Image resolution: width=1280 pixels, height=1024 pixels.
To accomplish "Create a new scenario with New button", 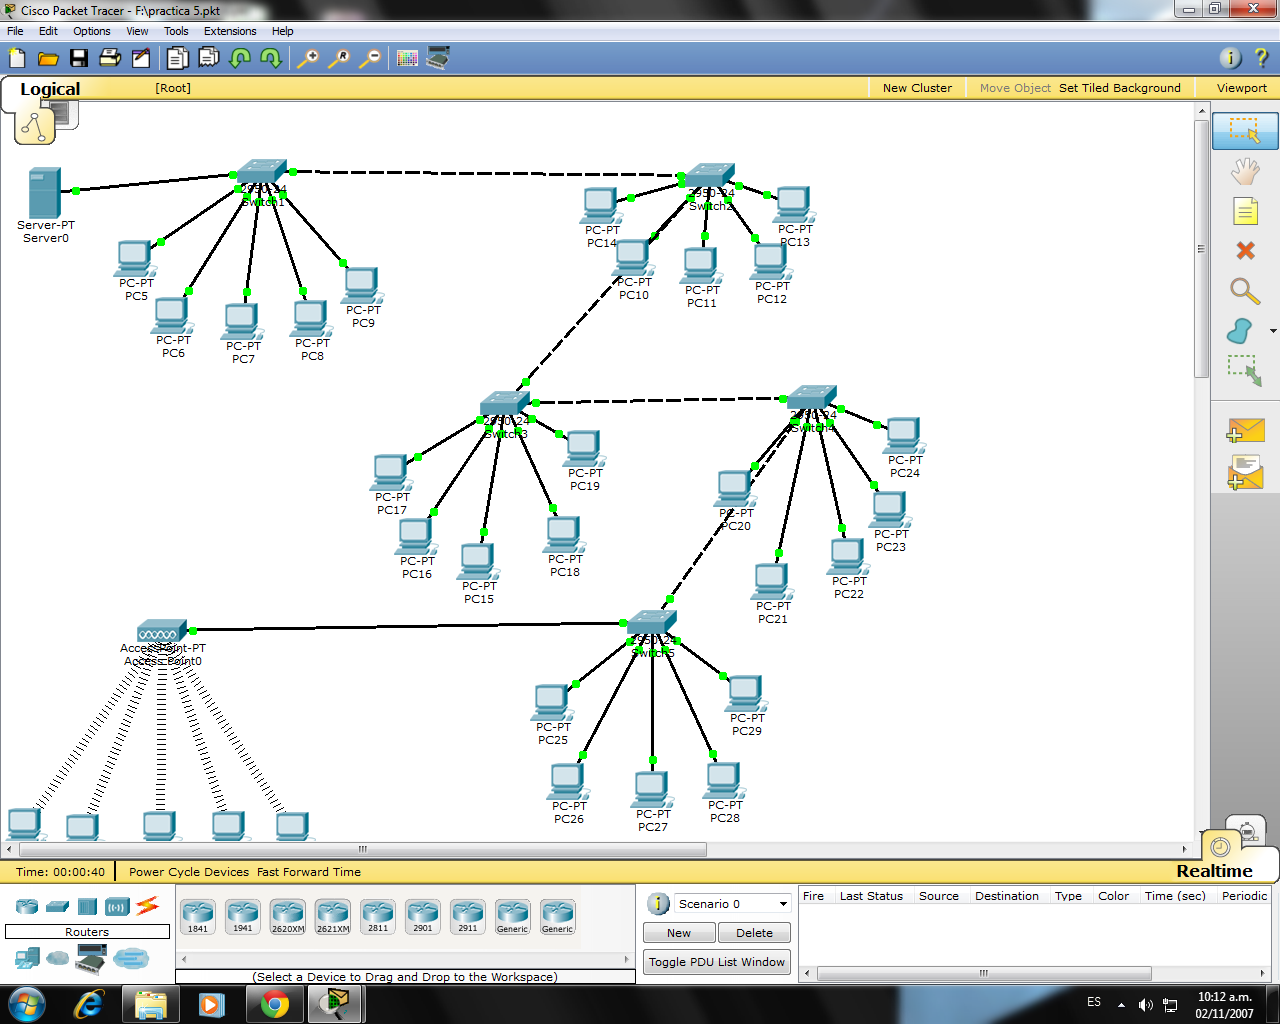I will click(678, 932).
